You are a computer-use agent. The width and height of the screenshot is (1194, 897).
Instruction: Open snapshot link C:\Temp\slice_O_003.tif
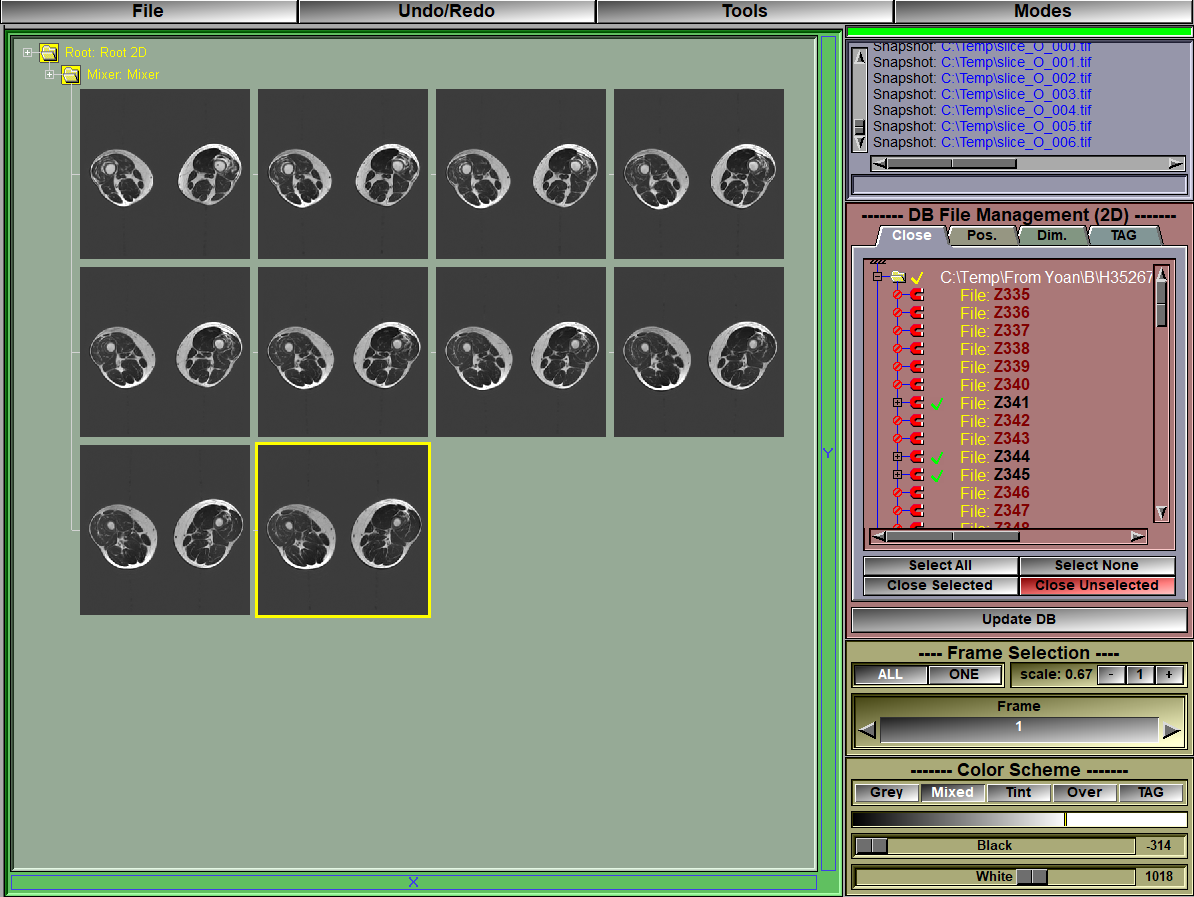[1016, 94]
